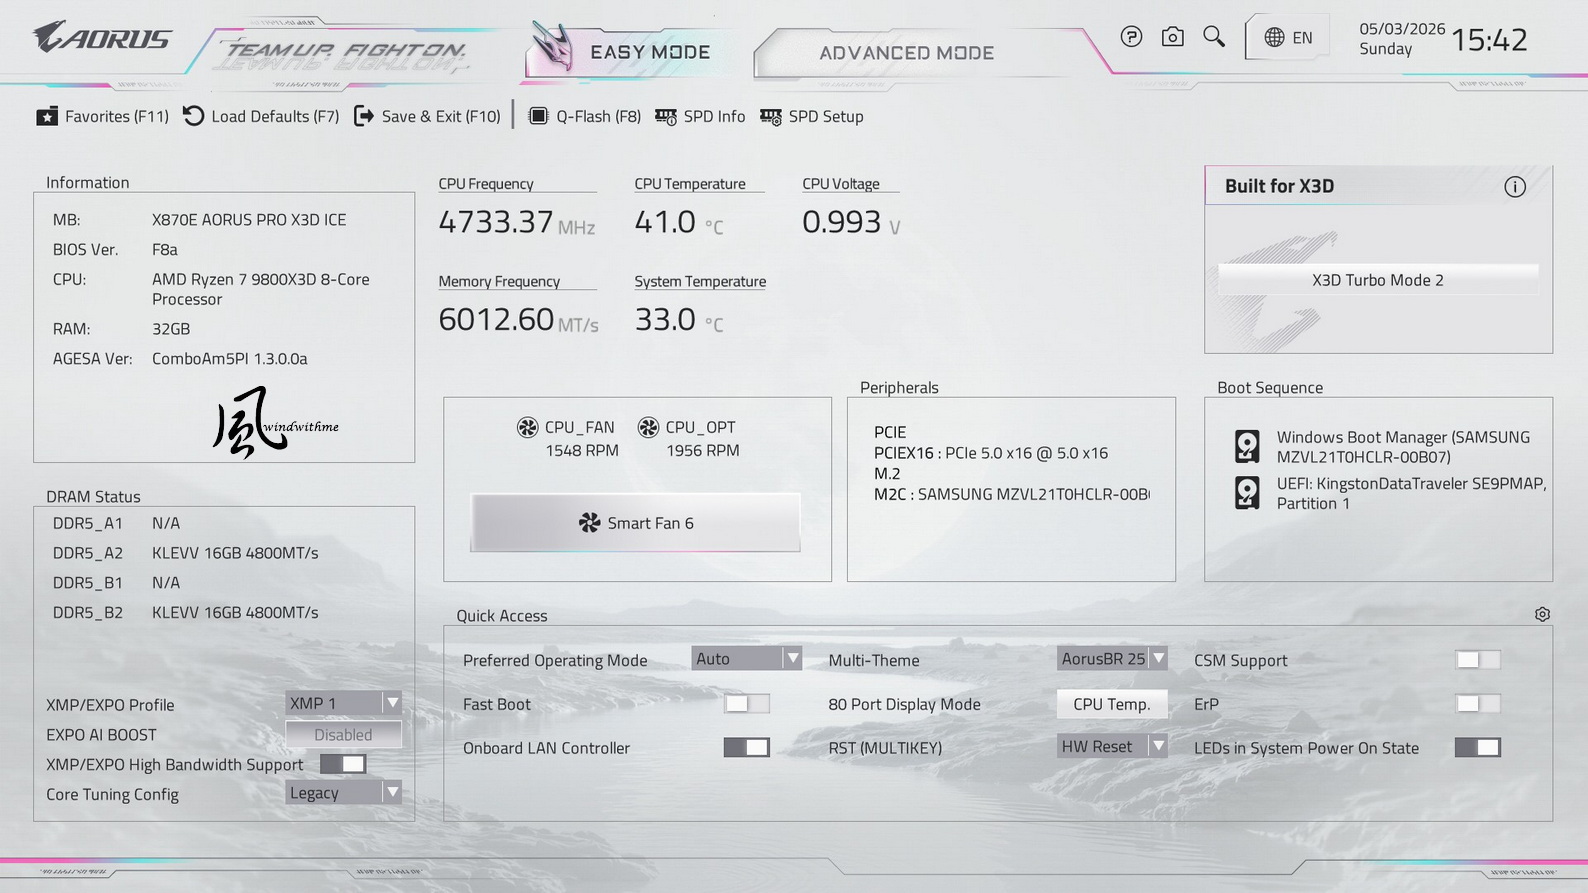Toggle CSM Support switch
Screen dimensions: 1588x893
pos(1478,660)
